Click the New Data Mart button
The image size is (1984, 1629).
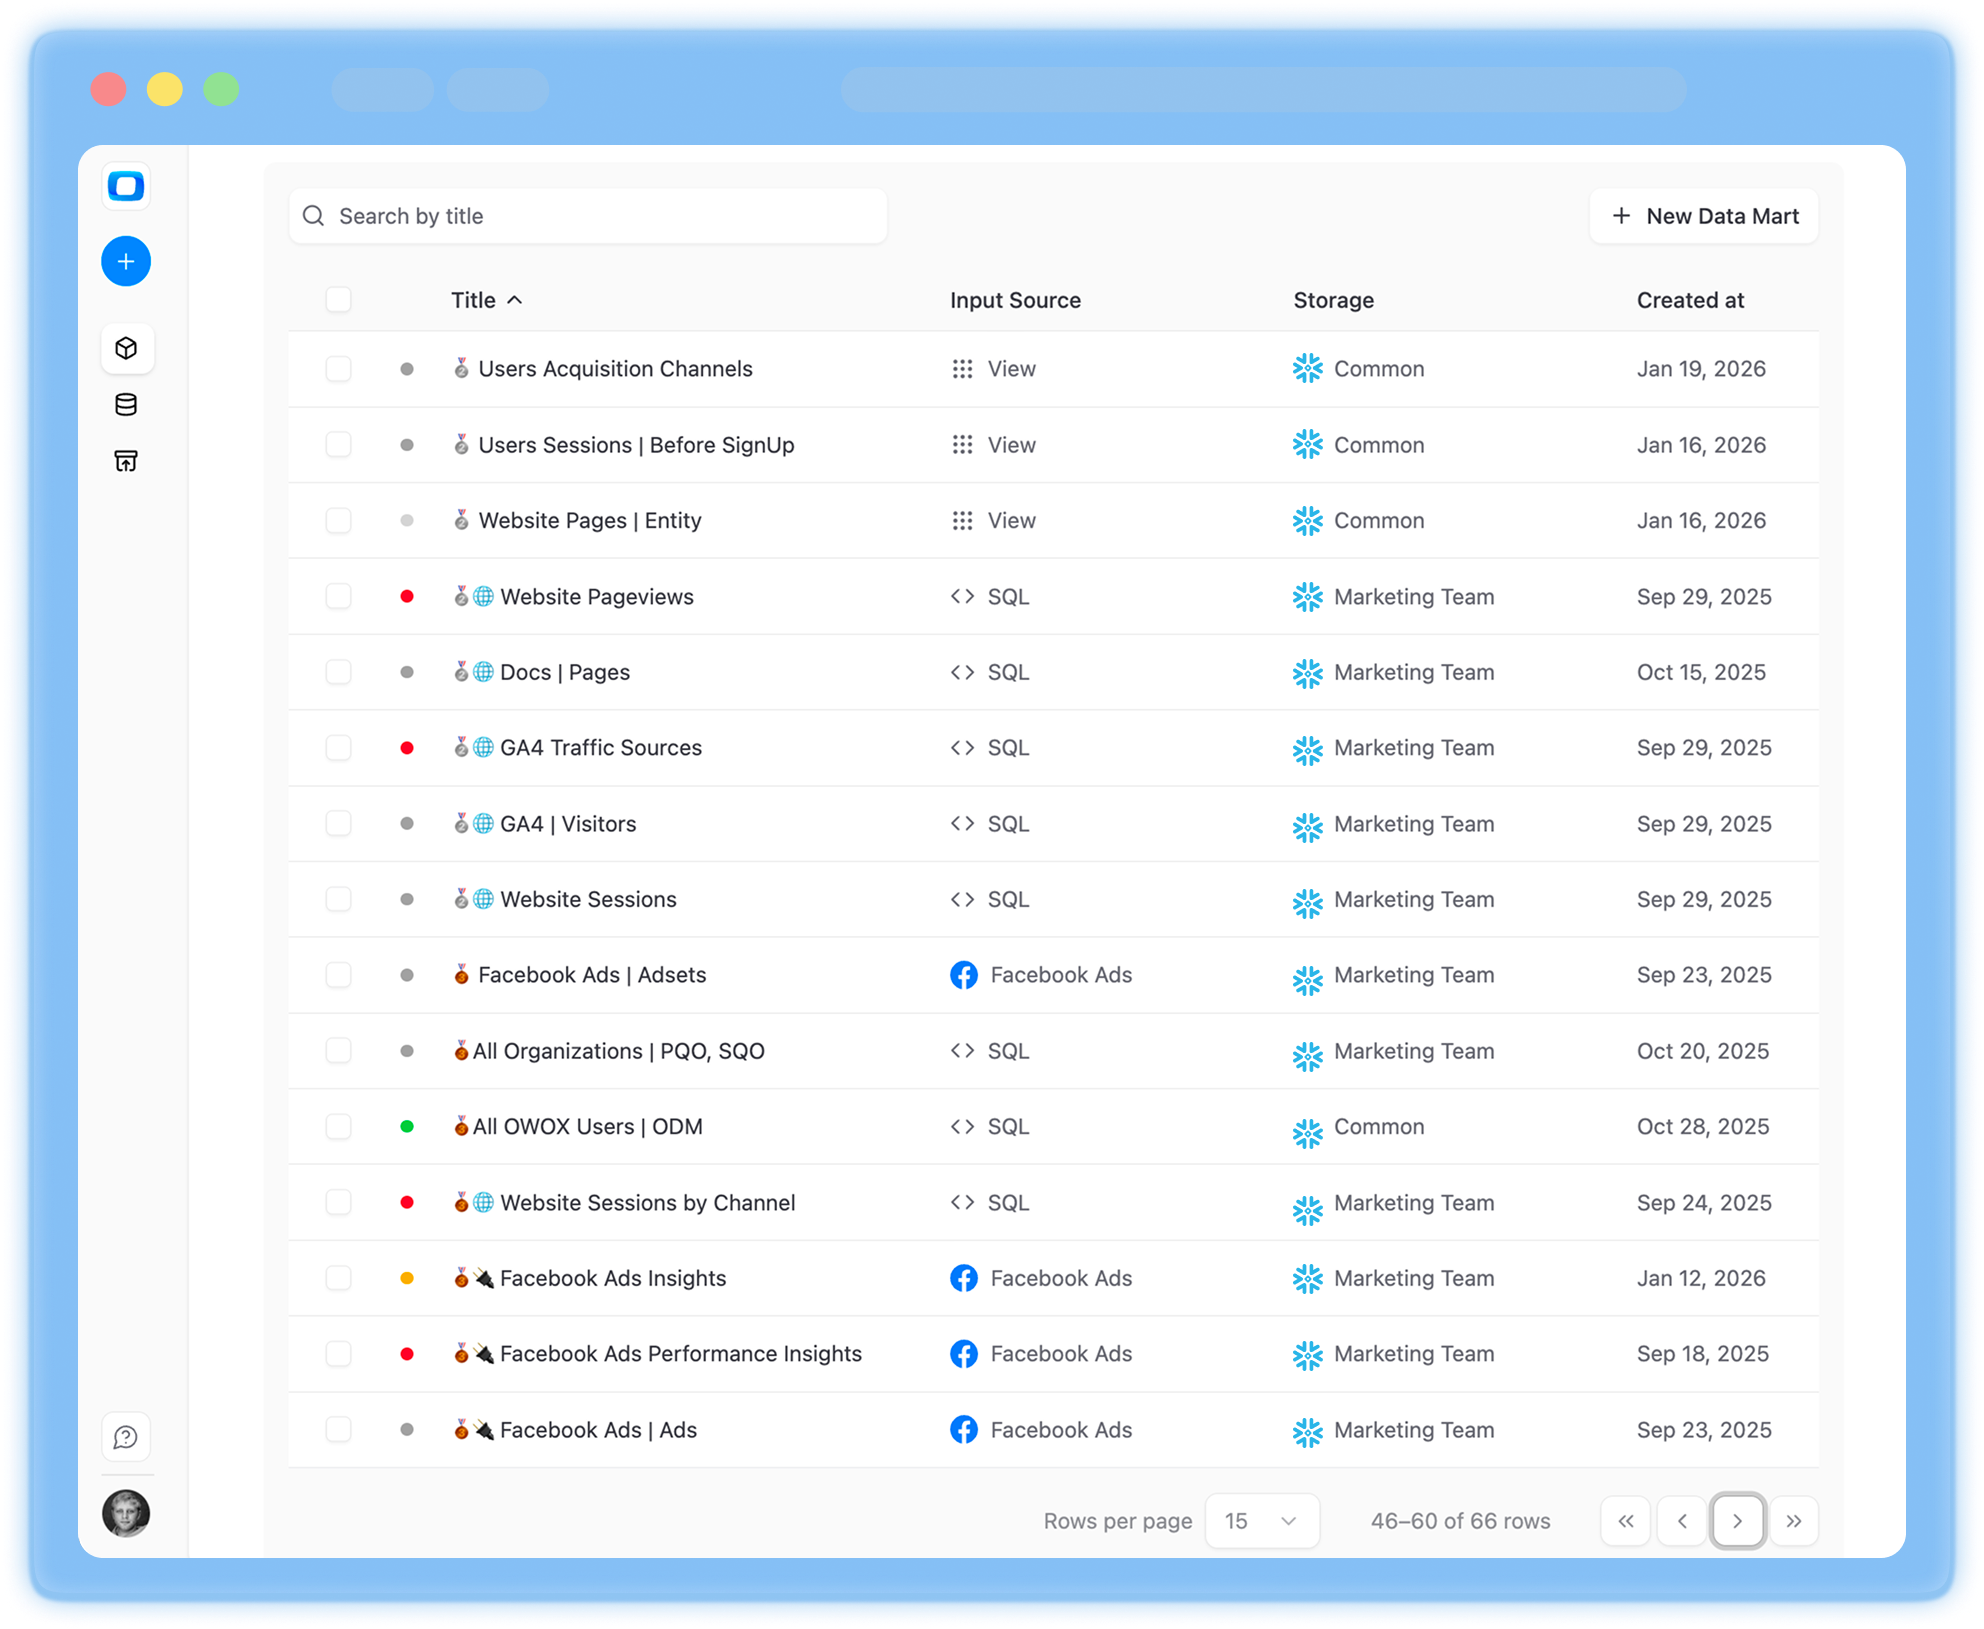[1703, 215]
